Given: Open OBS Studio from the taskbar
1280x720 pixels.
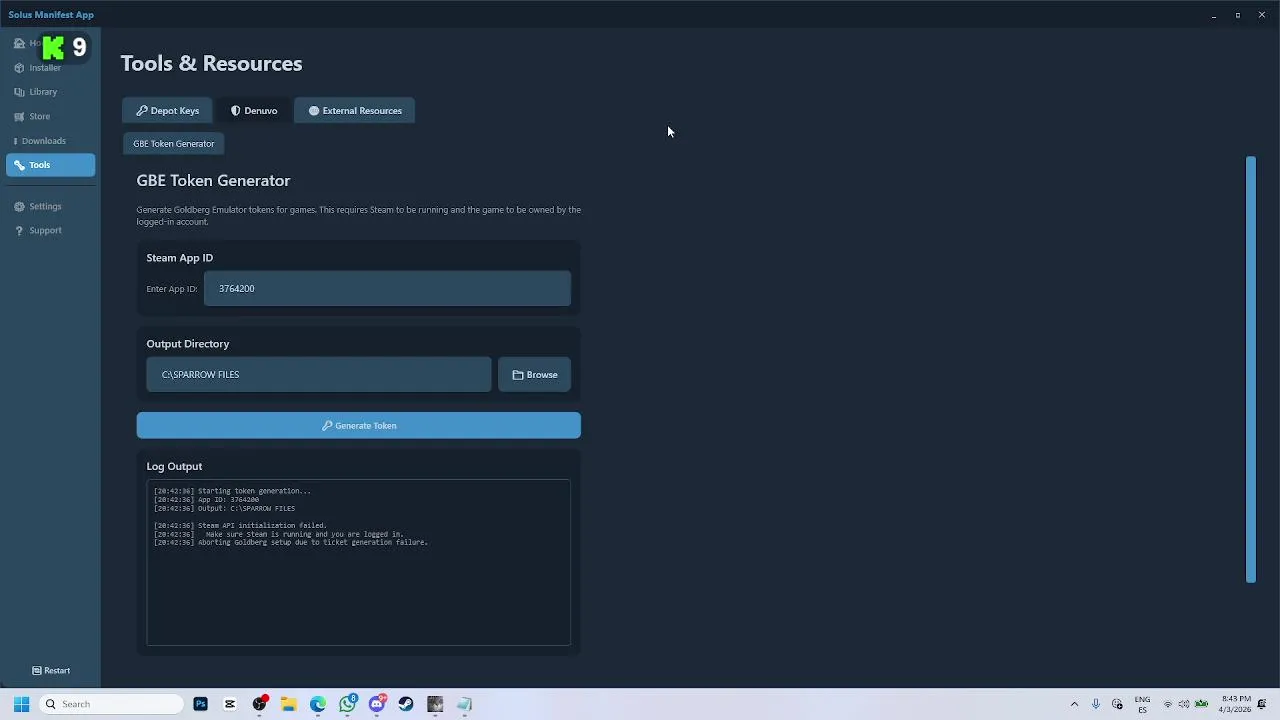Looking at the screenshot, I should coord(260,704).
